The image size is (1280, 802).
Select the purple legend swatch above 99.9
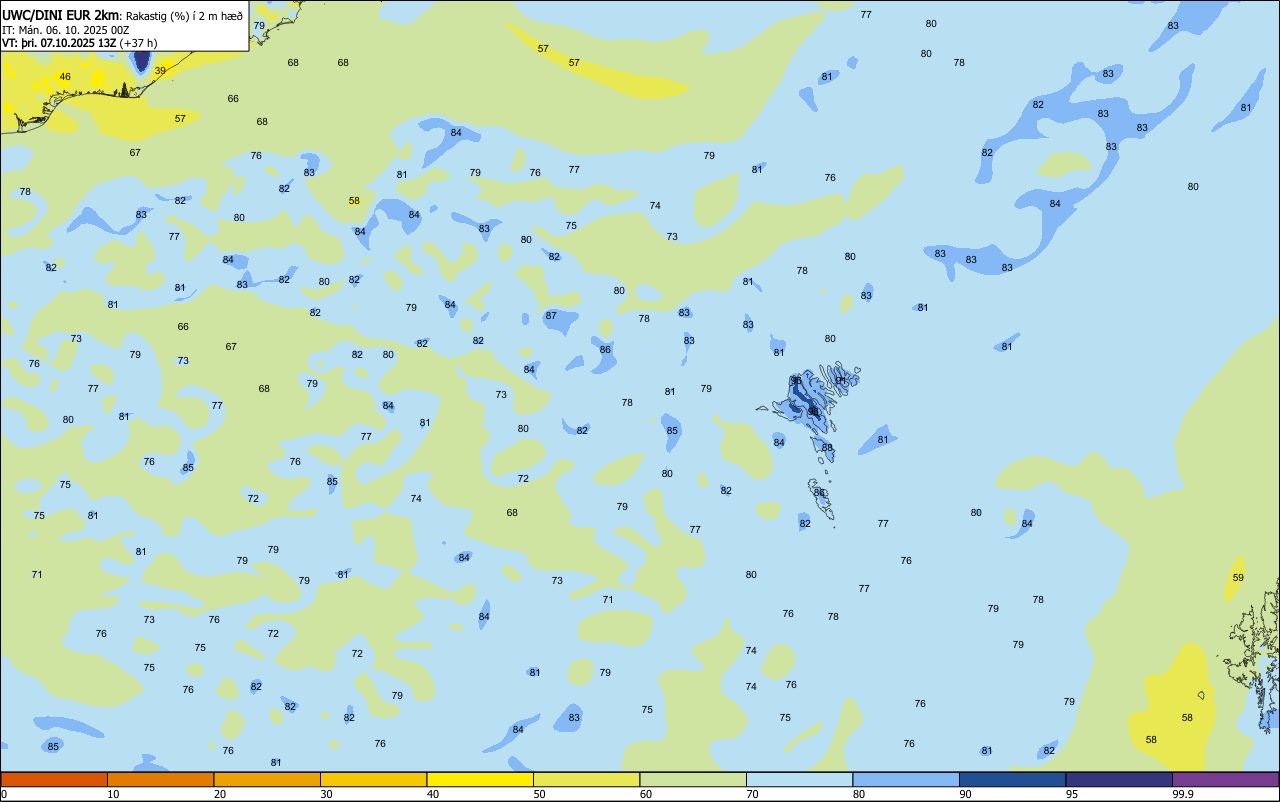click(1225, 779)
